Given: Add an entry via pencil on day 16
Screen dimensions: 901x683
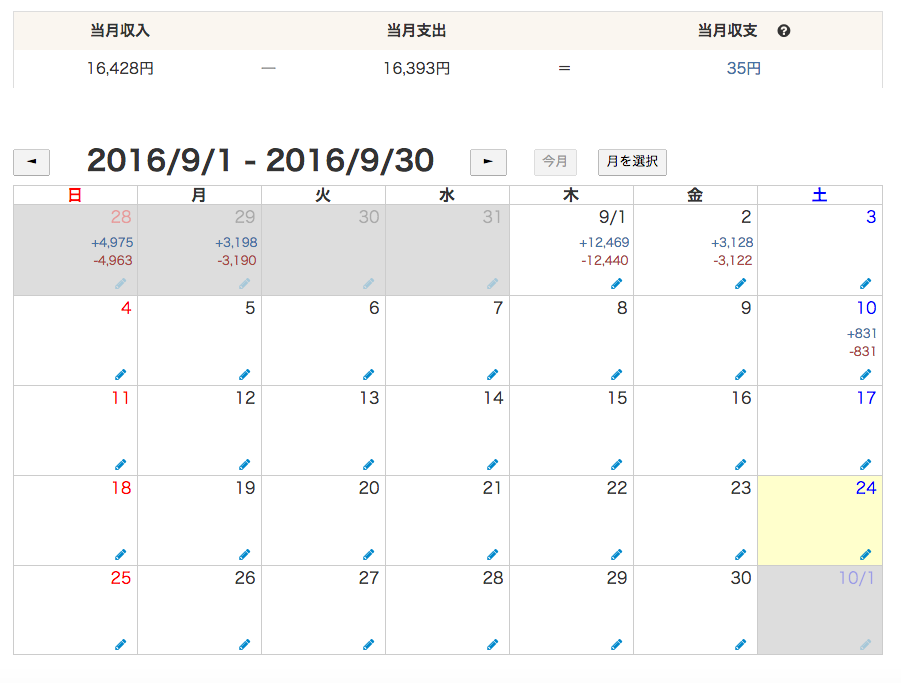Looking at the screenshot, I should click(x=741, y=464).
